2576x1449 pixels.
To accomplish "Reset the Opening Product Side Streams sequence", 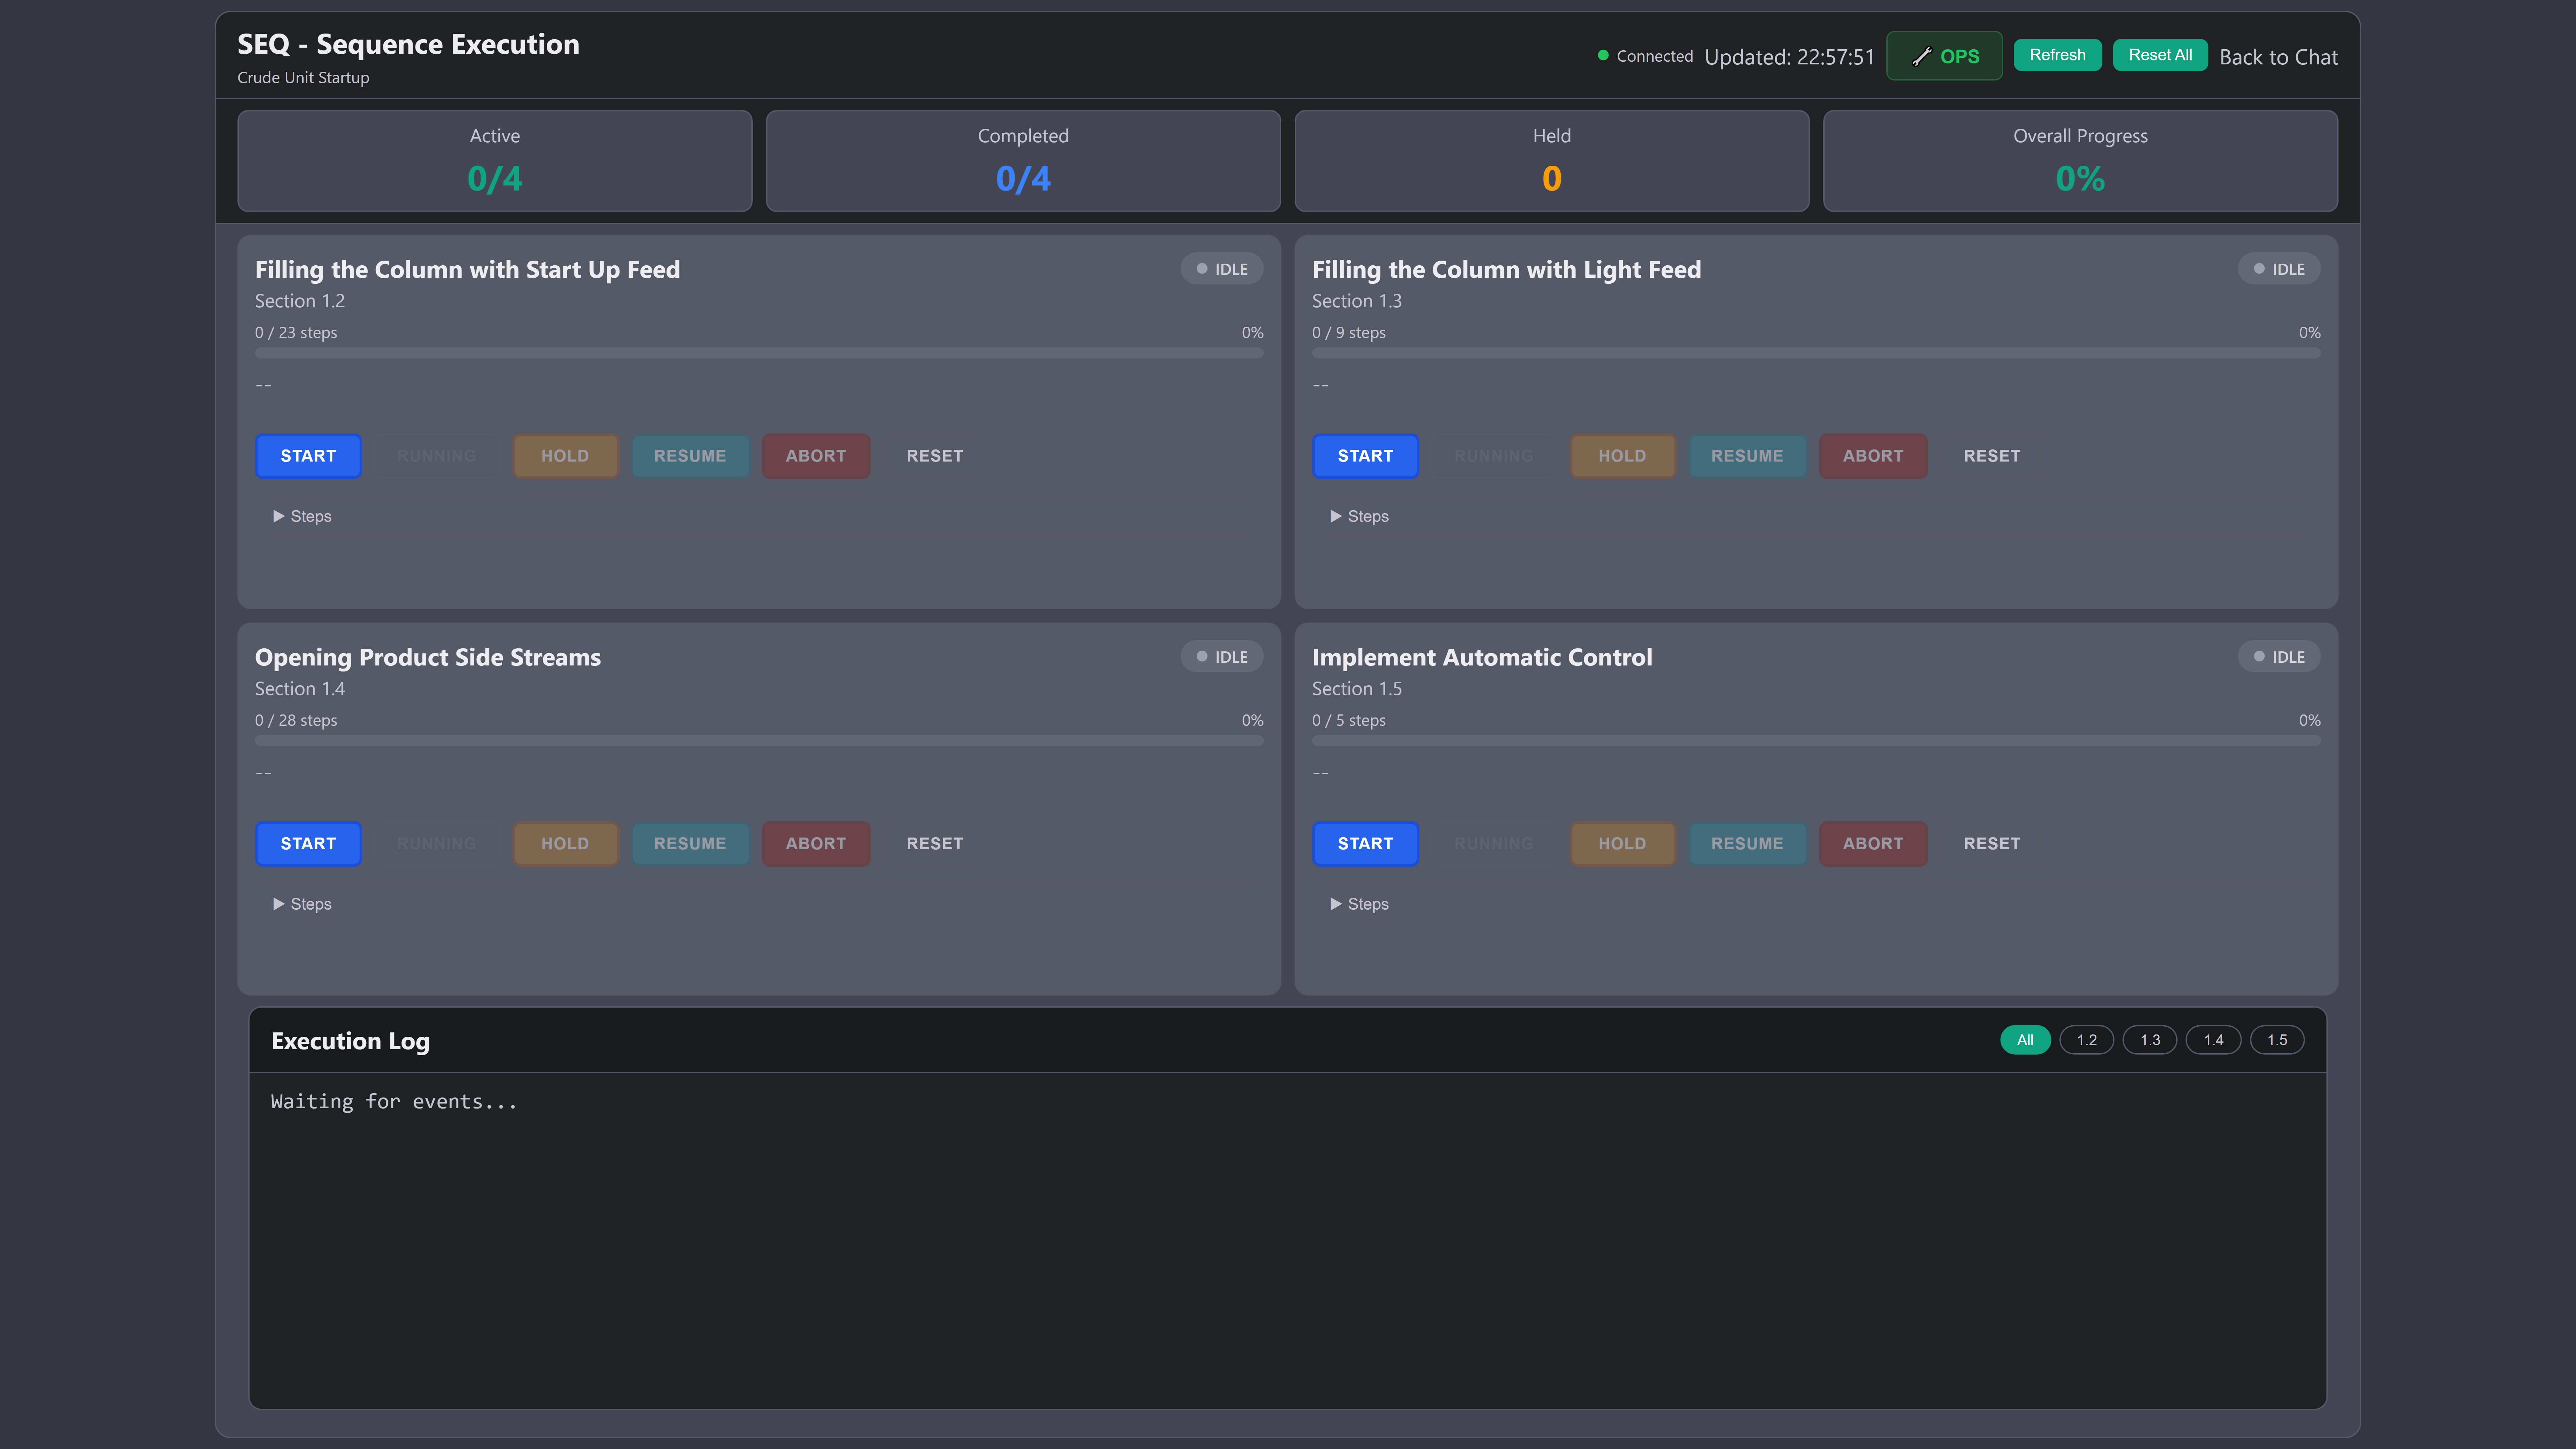I will click(x=935, y=844).
